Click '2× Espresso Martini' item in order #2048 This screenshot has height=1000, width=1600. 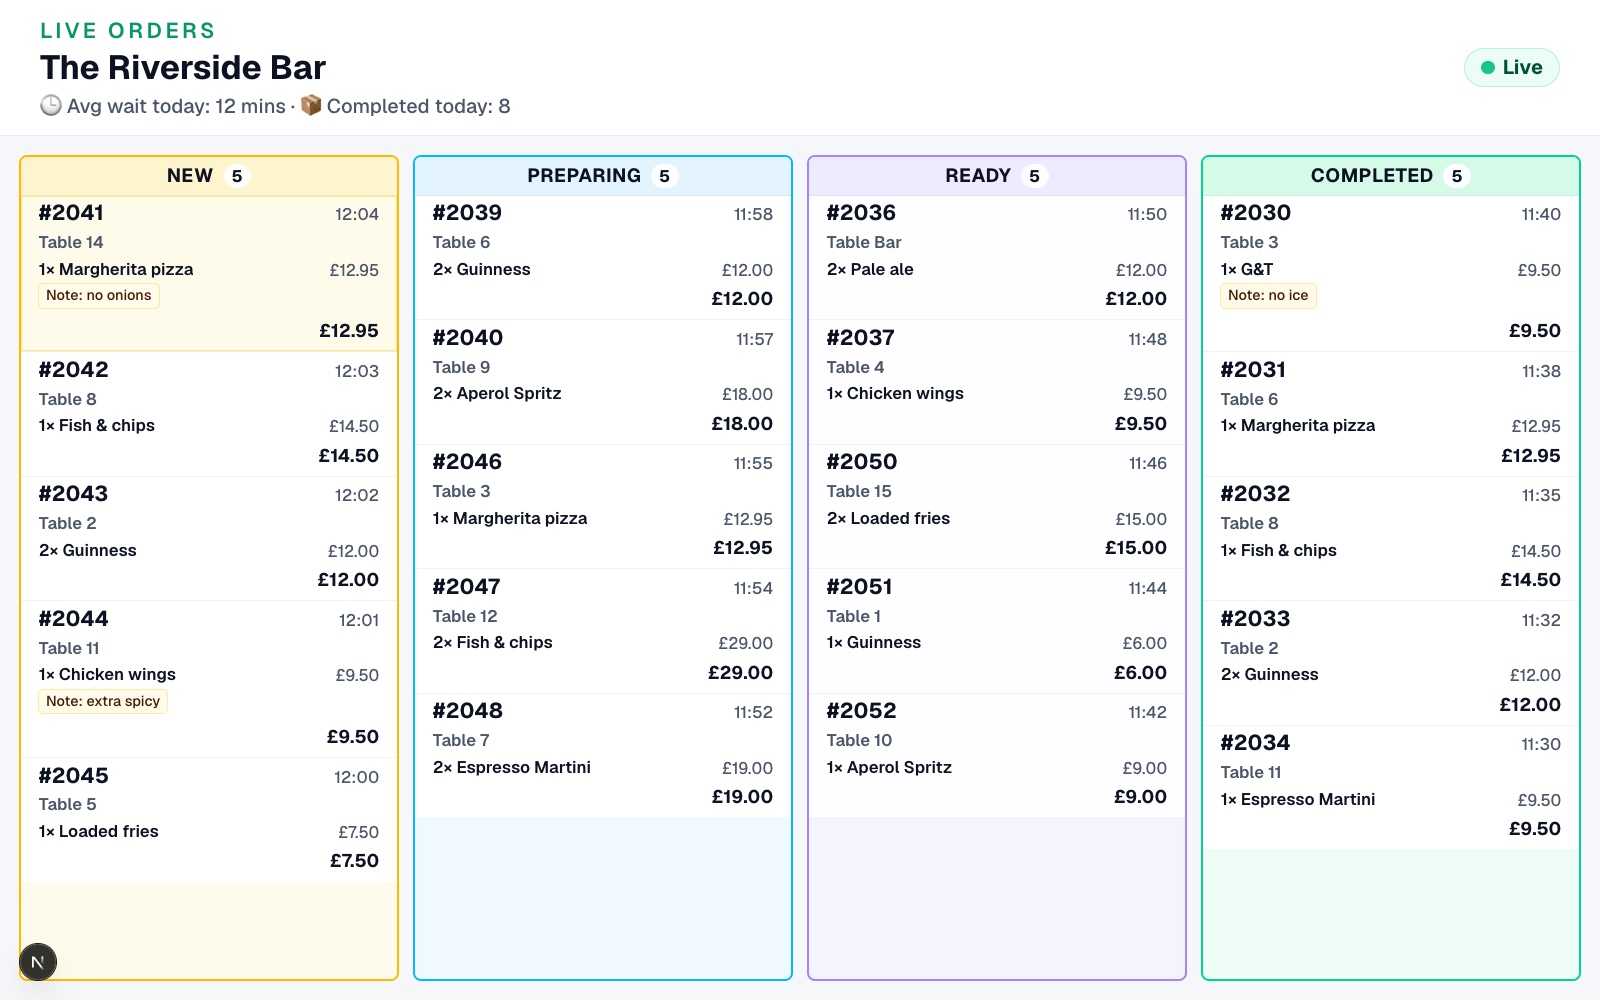click(x=512, y=767)
